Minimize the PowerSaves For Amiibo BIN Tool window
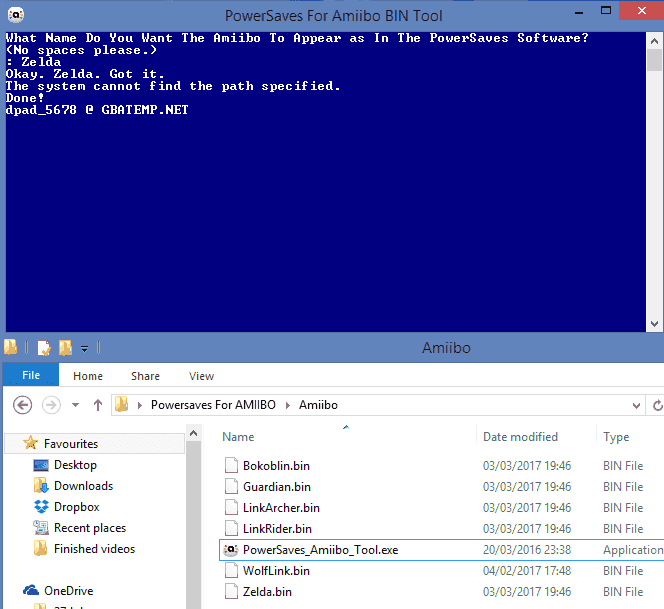This screenshot has height=609, width=664. [579, 13]
